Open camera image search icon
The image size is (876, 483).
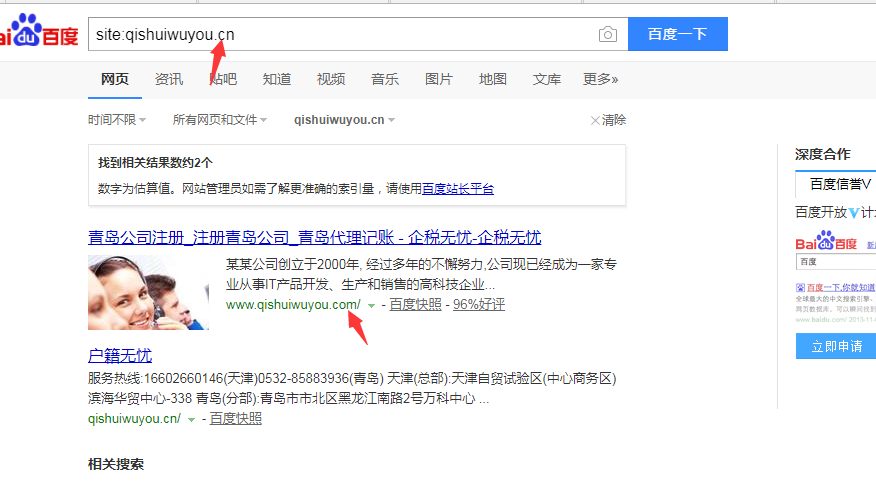pyautogui.click(x=608, y=35)
